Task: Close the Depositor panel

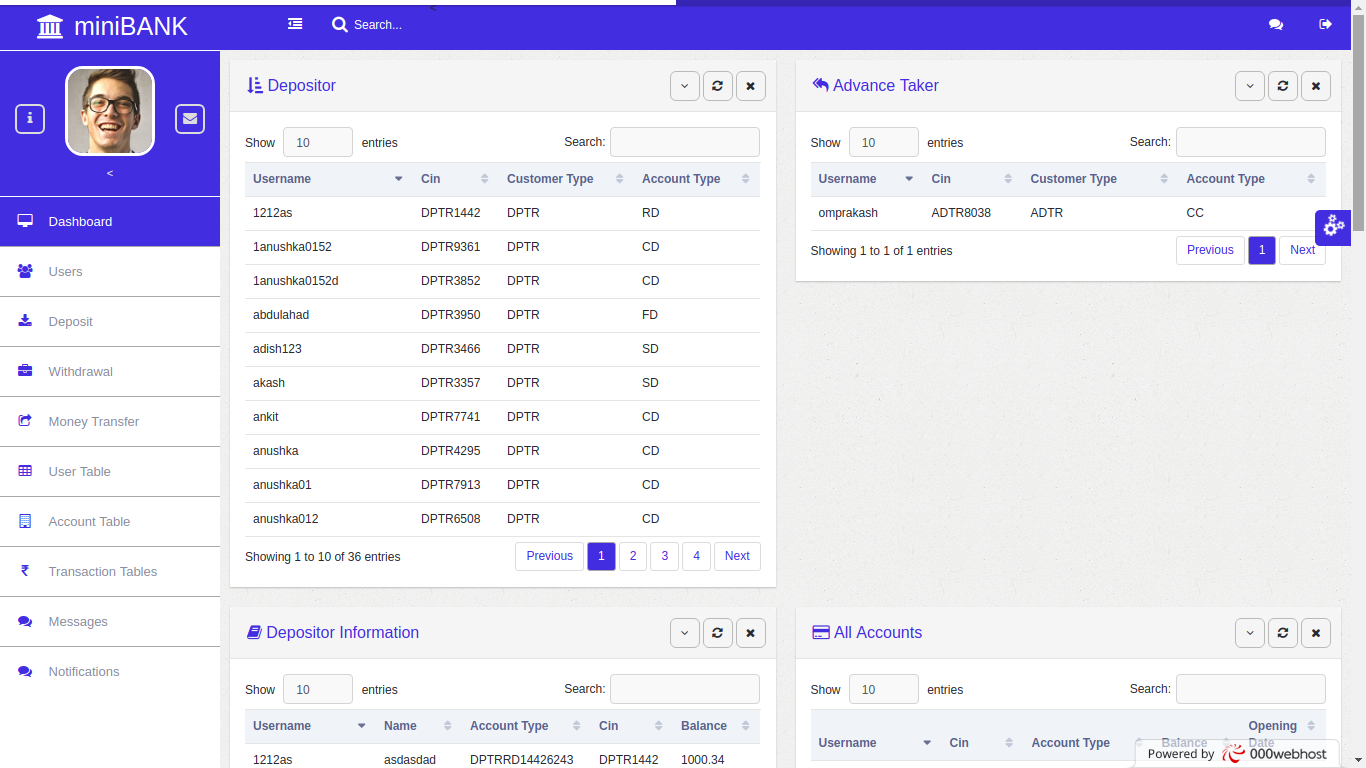Action: pos(751,86)
